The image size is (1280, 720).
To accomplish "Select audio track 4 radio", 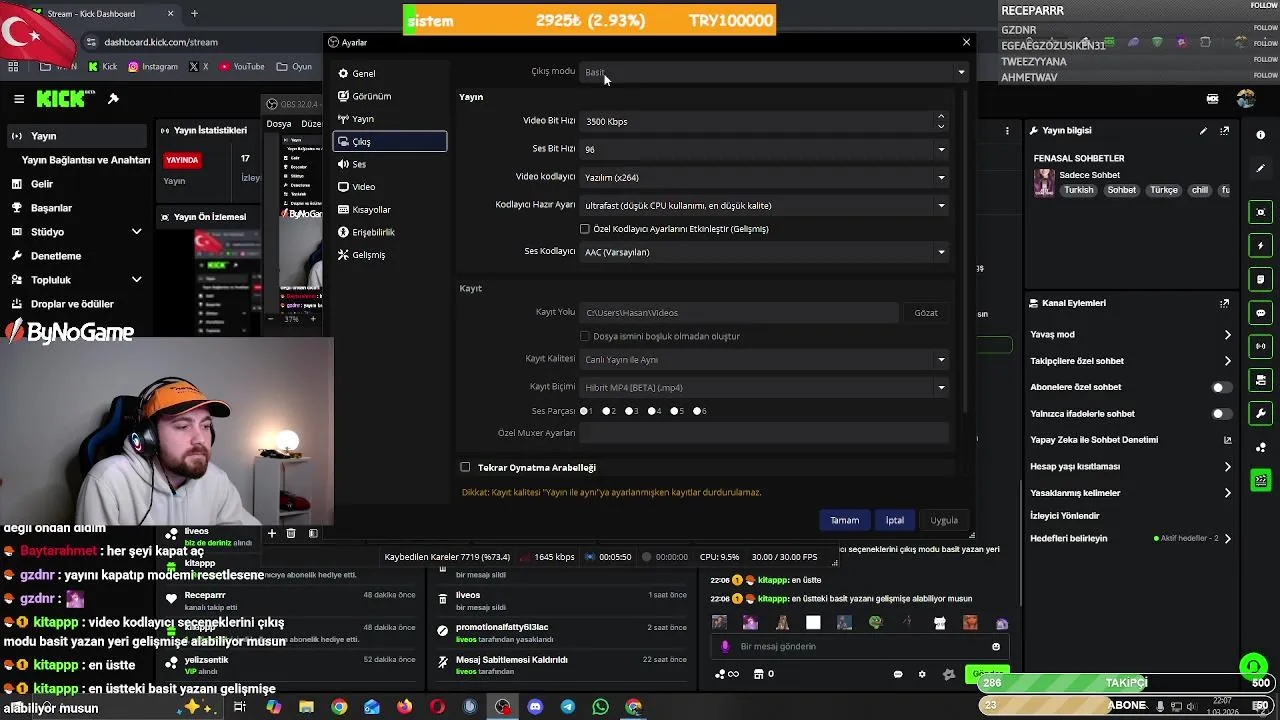I will click(652, 411).
